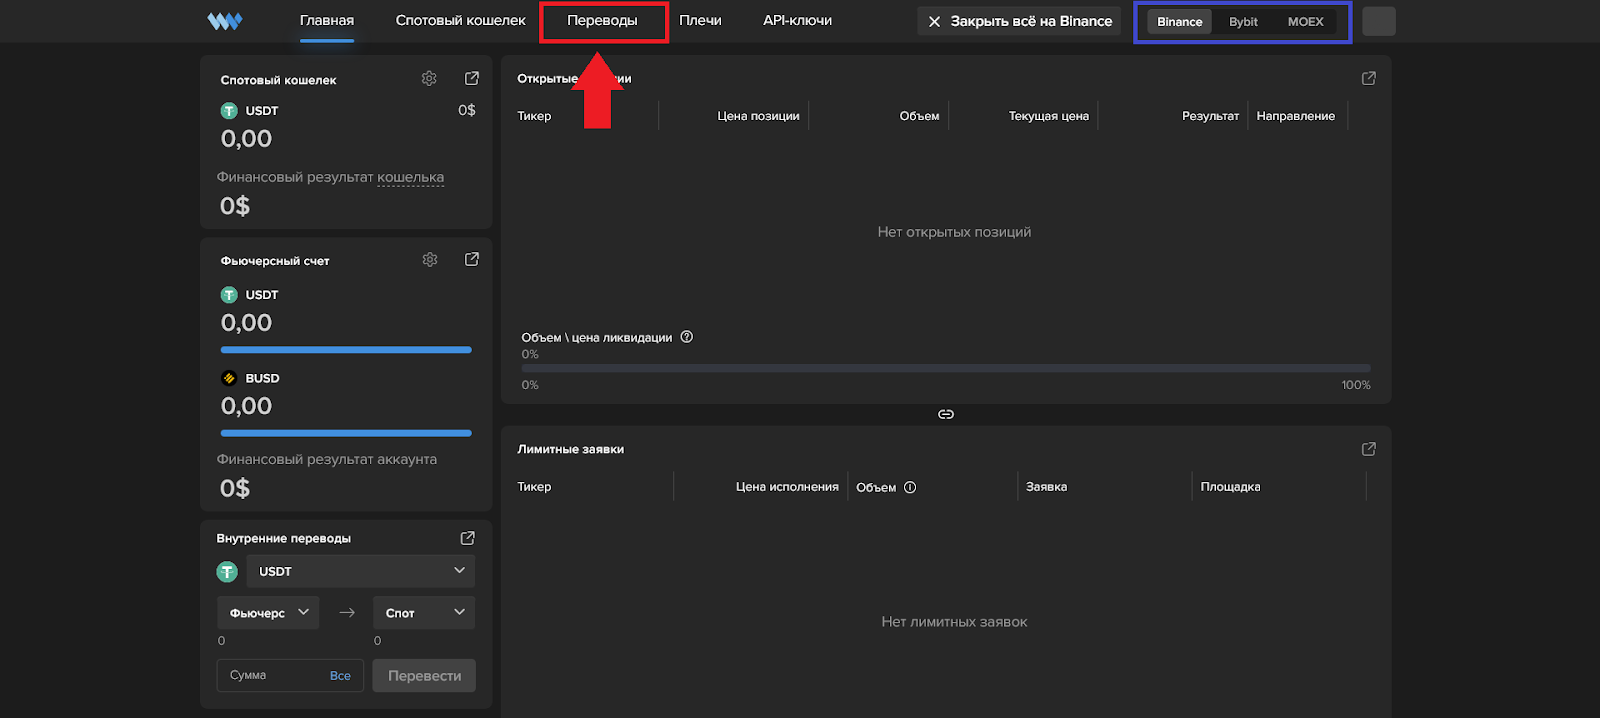Switch exchange to Binance

point(1179,22)
